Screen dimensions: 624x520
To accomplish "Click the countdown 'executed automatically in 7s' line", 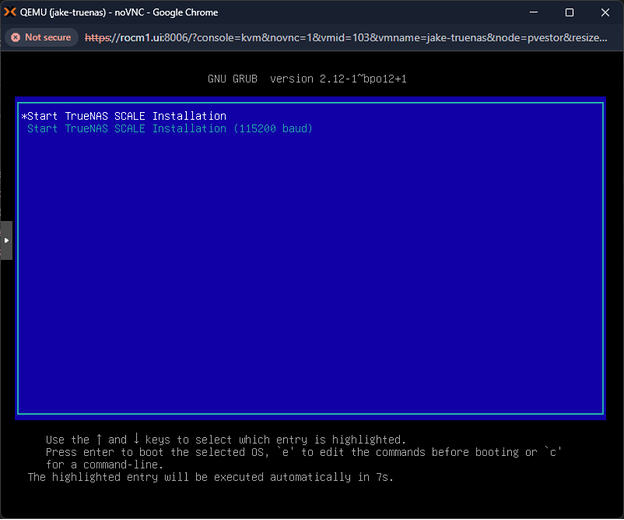I will point(211,477).
